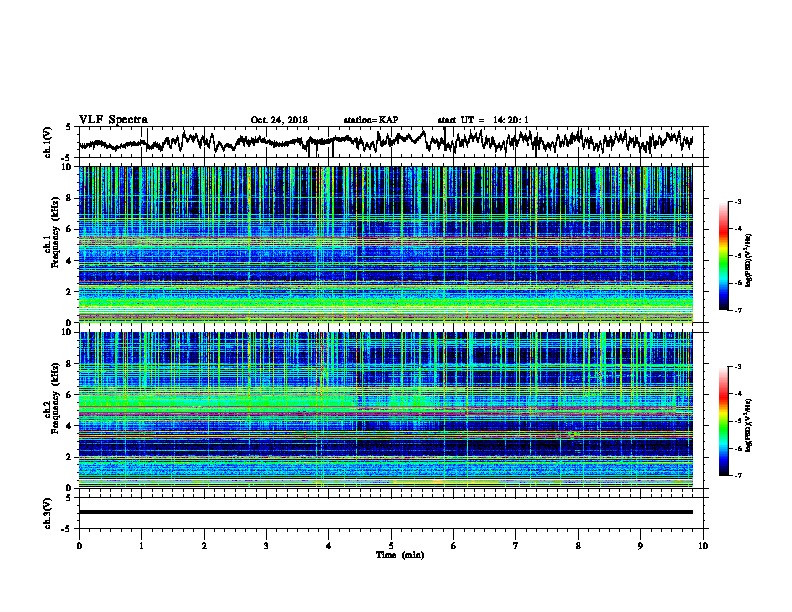Image resolution: width=792 pixels, height=612 pixels.
Task: Select the "ch.3(V)" axis label
Action: pos(48,513)
